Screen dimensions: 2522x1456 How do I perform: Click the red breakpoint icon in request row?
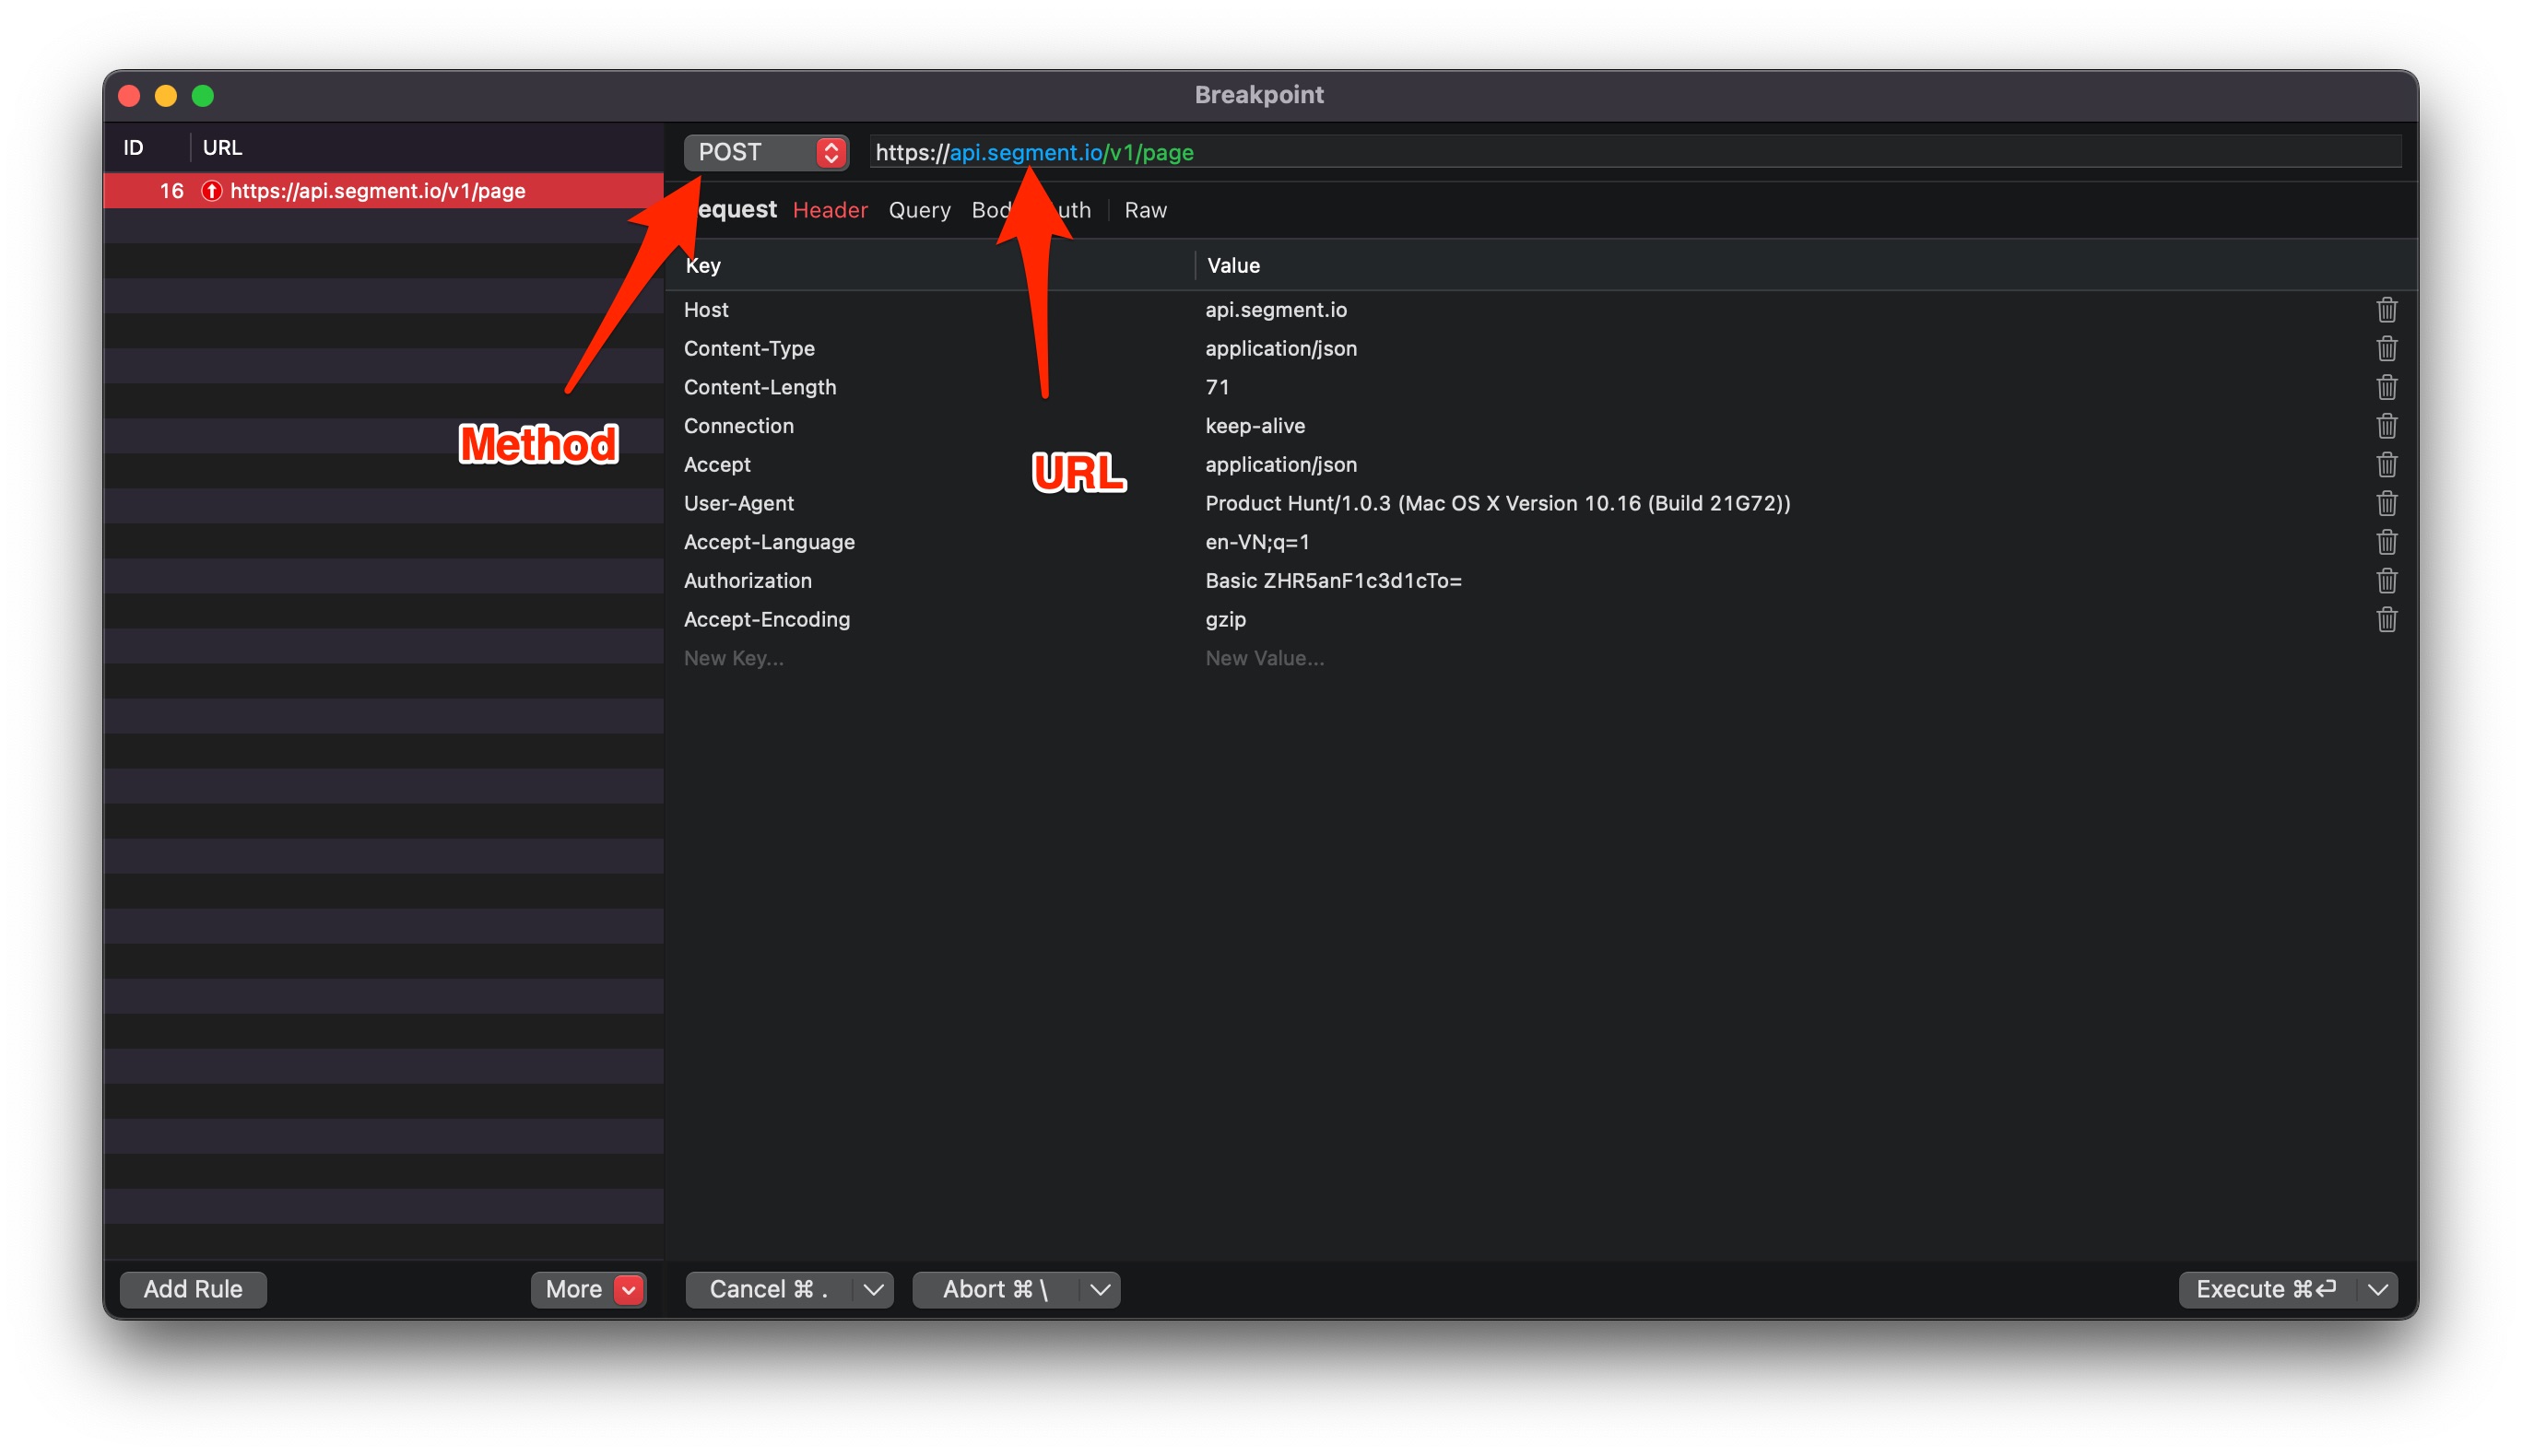click(211, 191)
